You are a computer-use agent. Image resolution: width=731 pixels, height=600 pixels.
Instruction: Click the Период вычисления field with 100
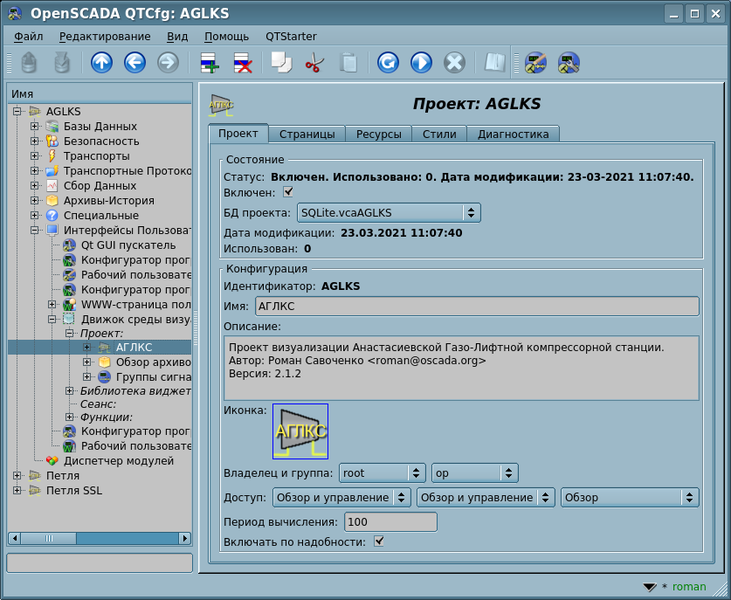click(391, 522)
